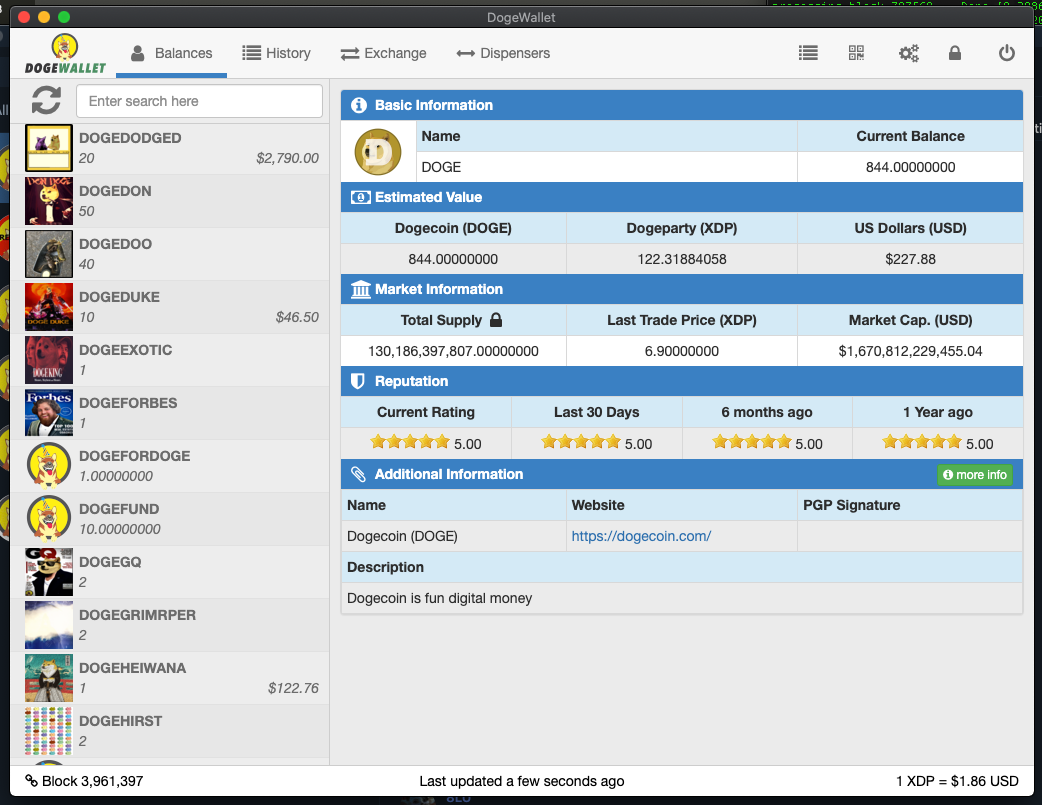Focus the Enter search here field
Screen dimensions: 1042x805
199,101
